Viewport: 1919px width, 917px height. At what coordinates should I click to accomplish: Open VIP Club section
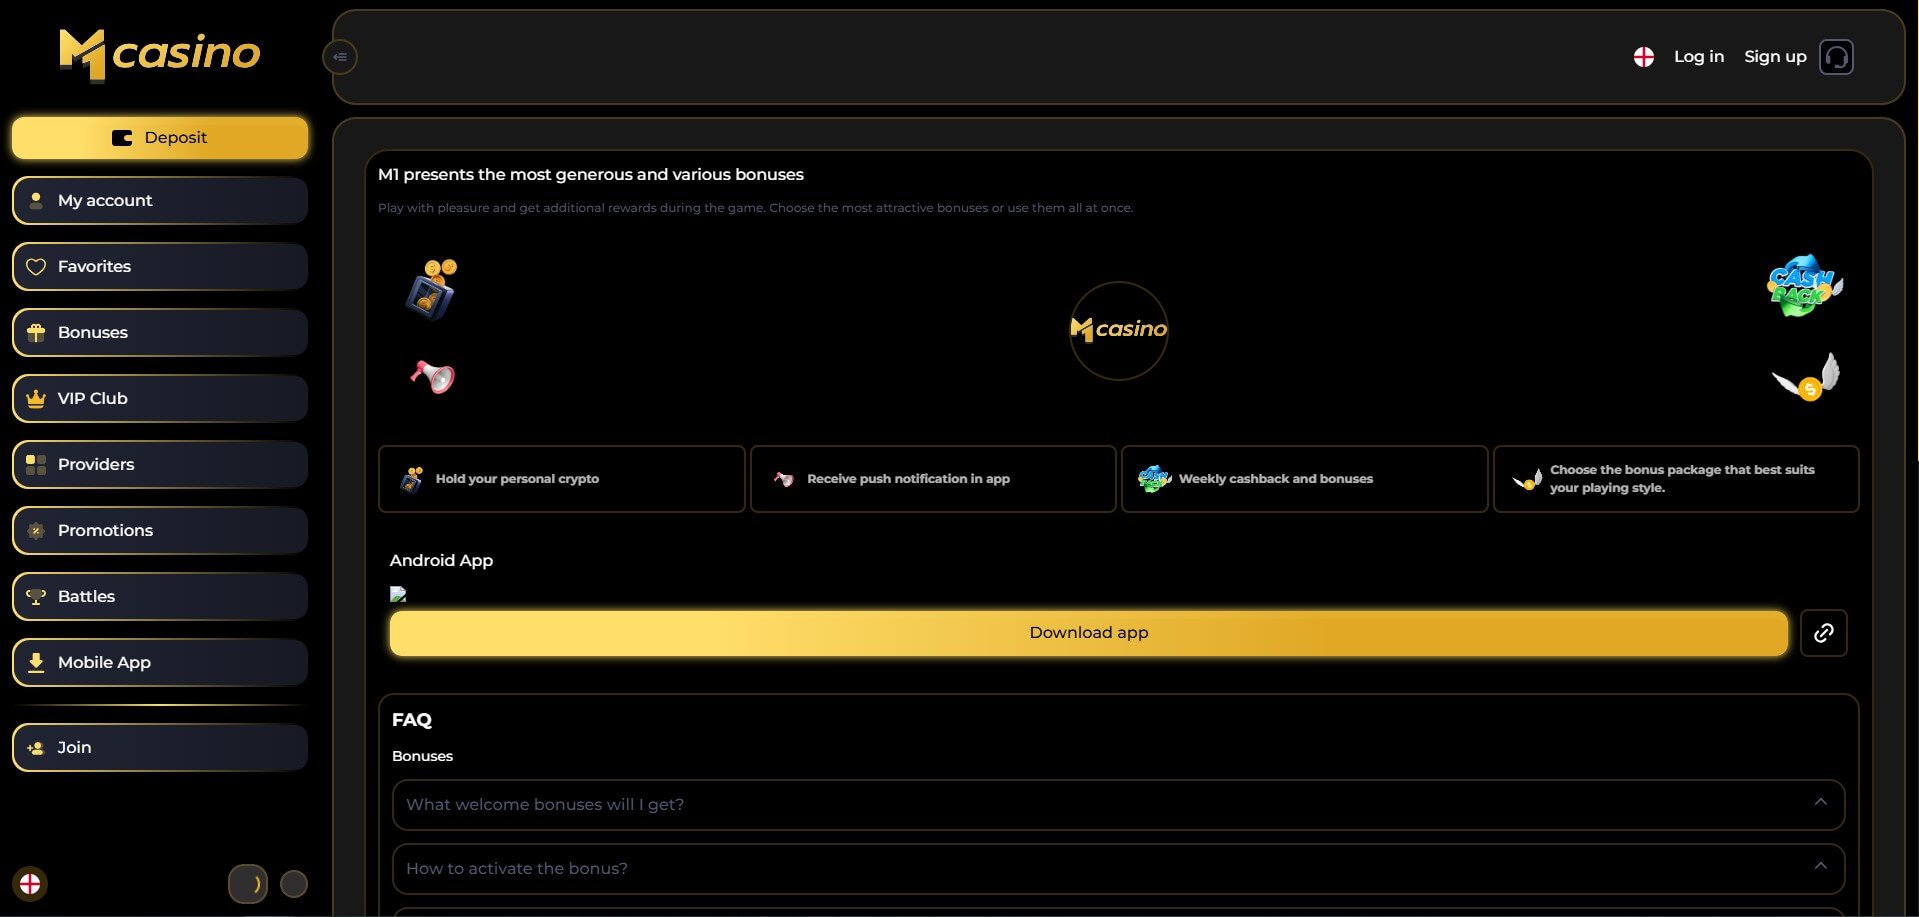[x=160, y=399]
